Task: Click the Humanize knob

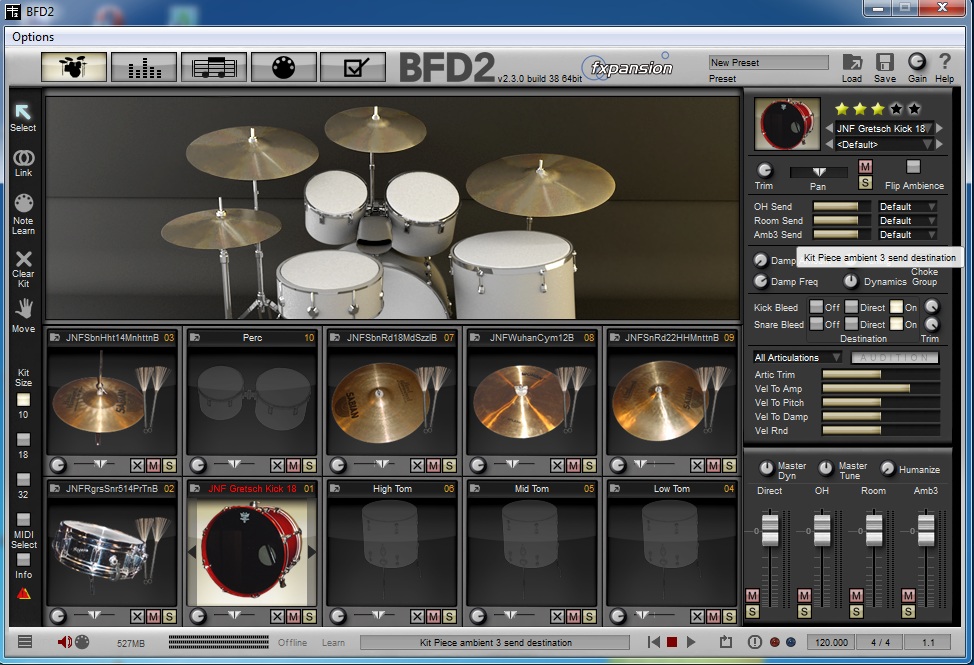Action: tap(888, 468)
